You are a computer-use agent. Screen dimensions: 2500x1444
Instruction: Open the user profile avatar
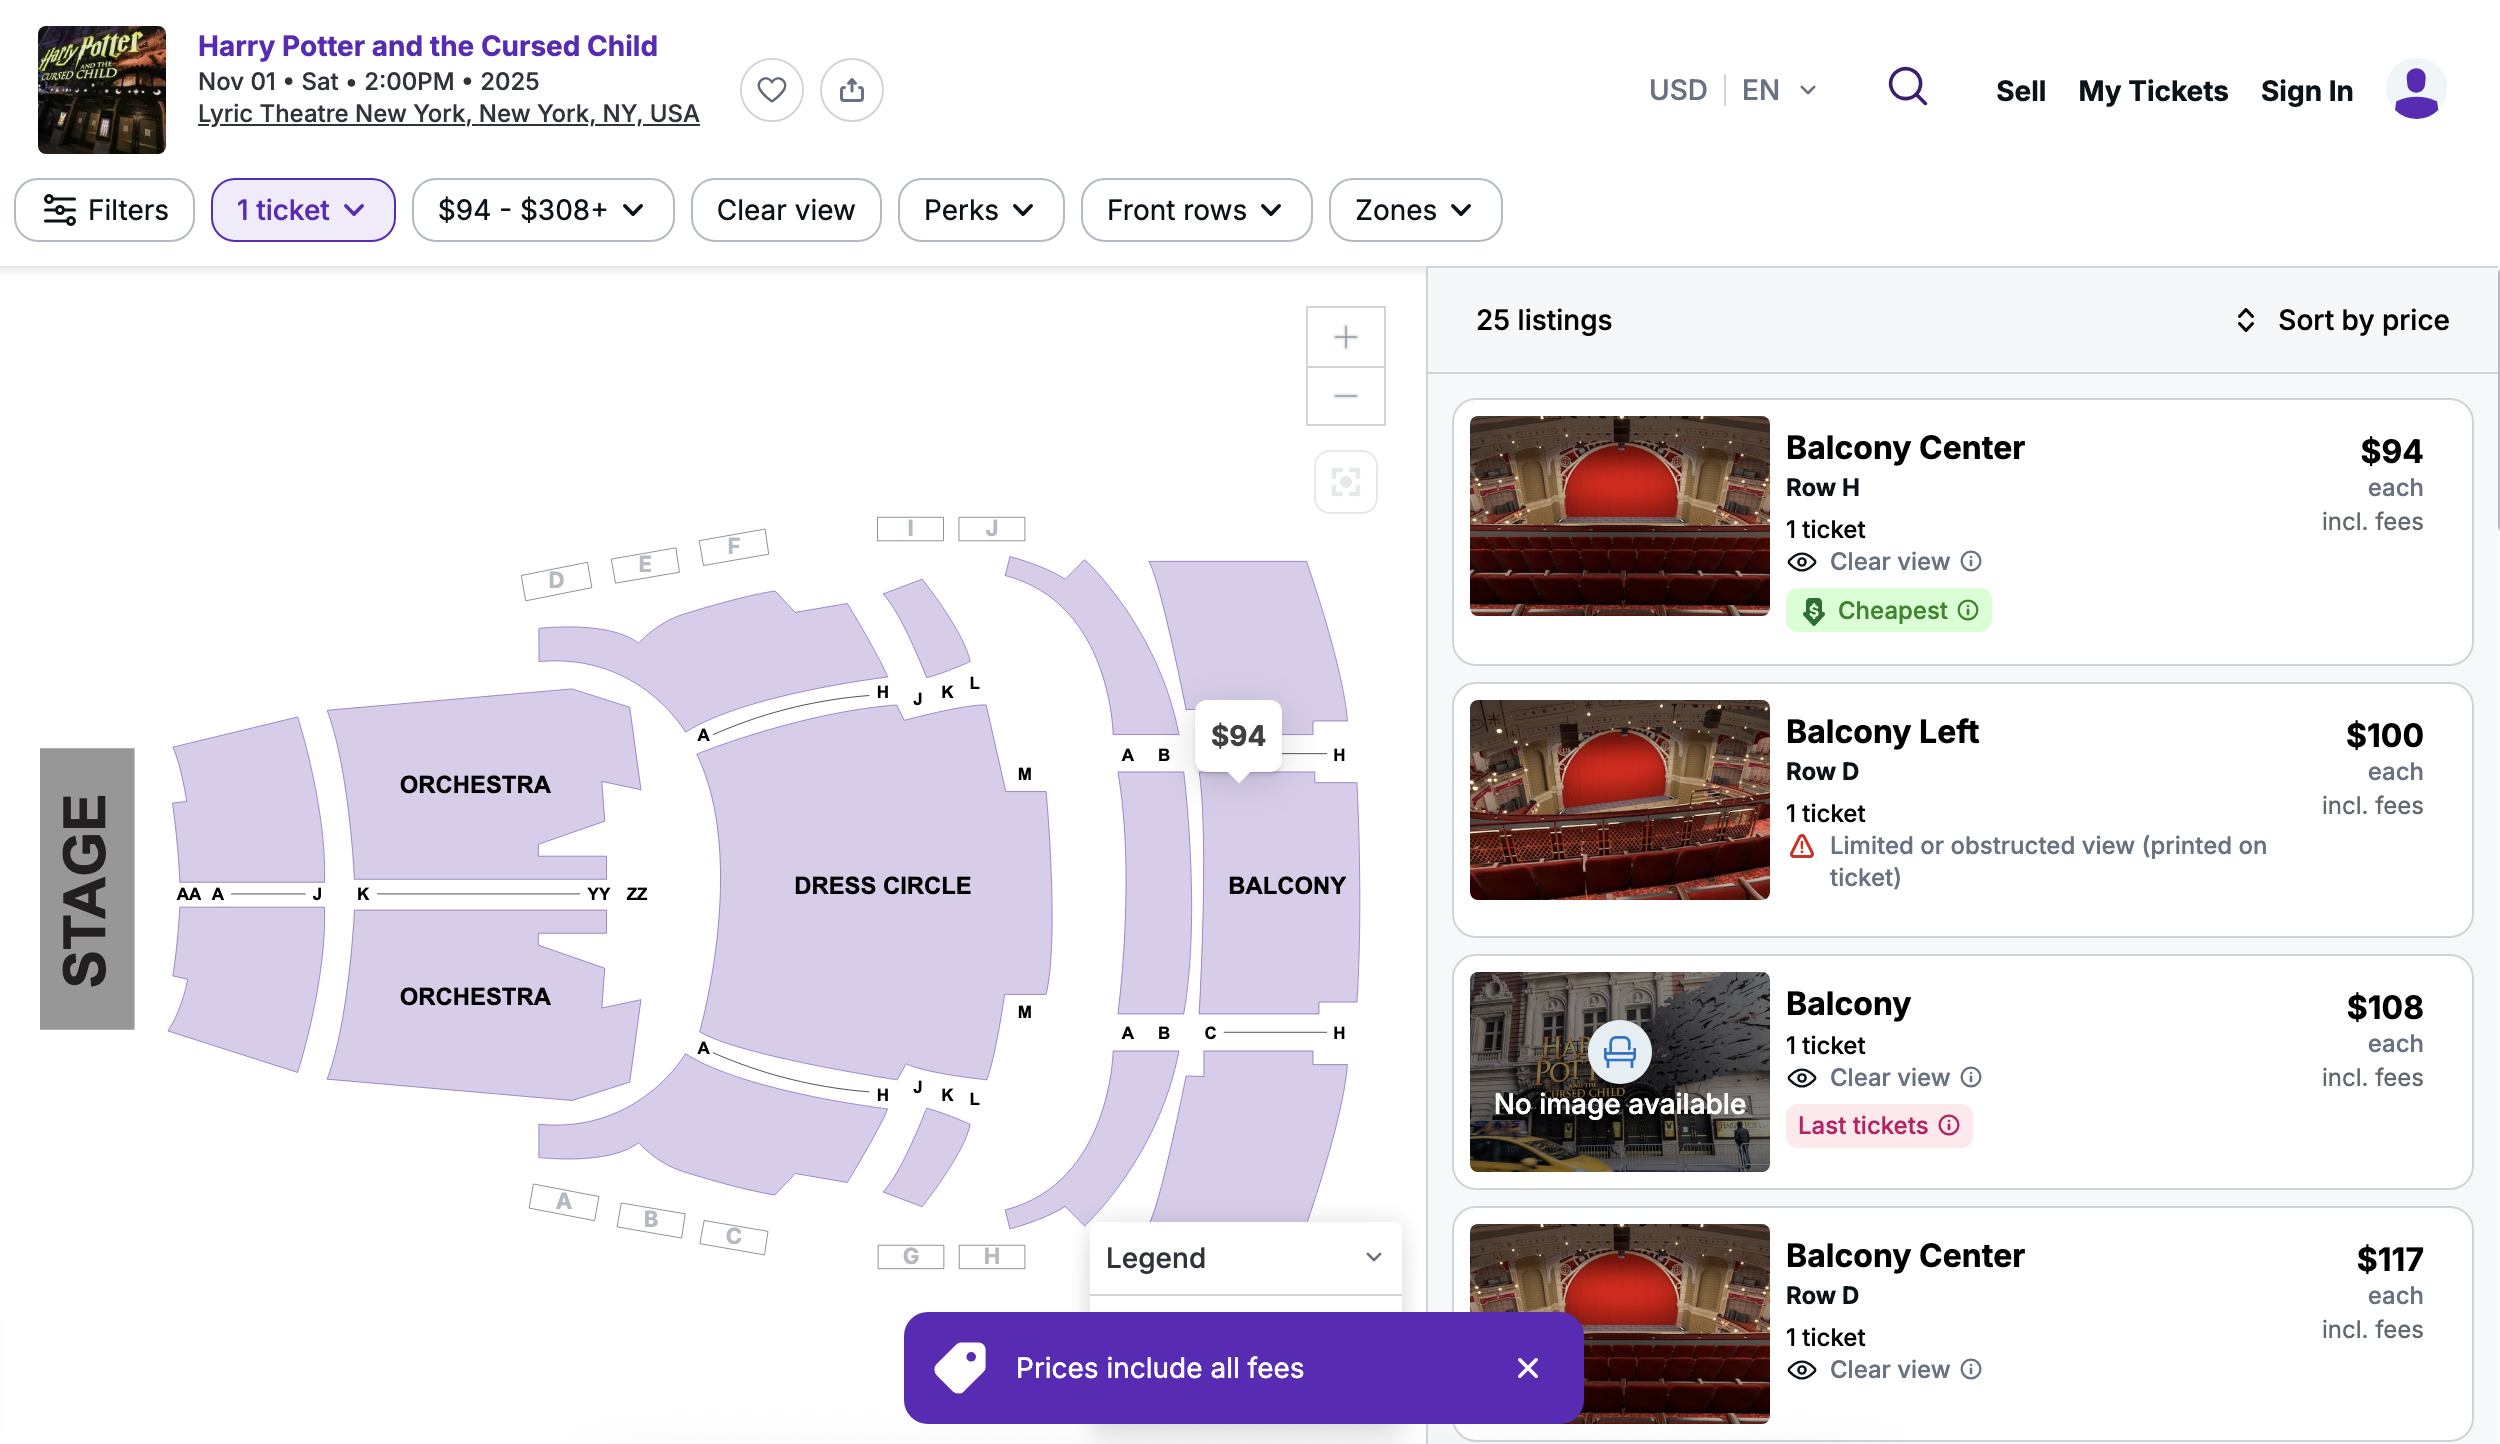[2416, 90]
